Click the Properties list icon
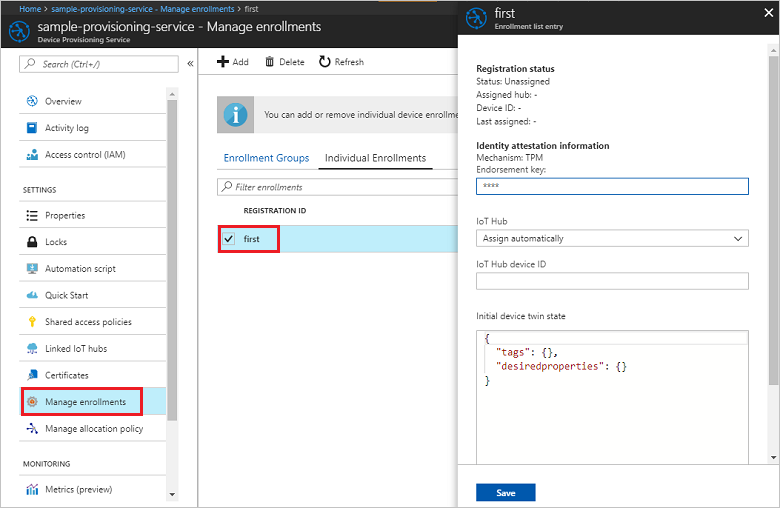This screenshot has height=508, width=780. 32,215
